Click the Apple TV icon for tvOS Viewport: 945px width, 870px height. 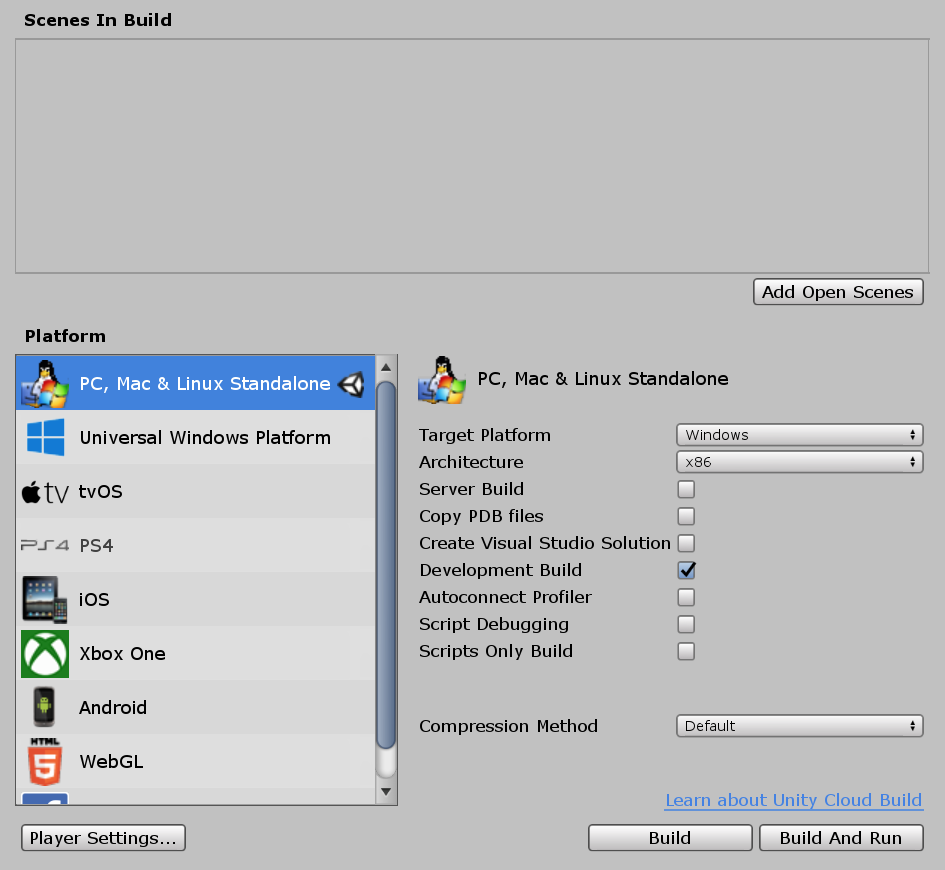[x=45, y=492]
